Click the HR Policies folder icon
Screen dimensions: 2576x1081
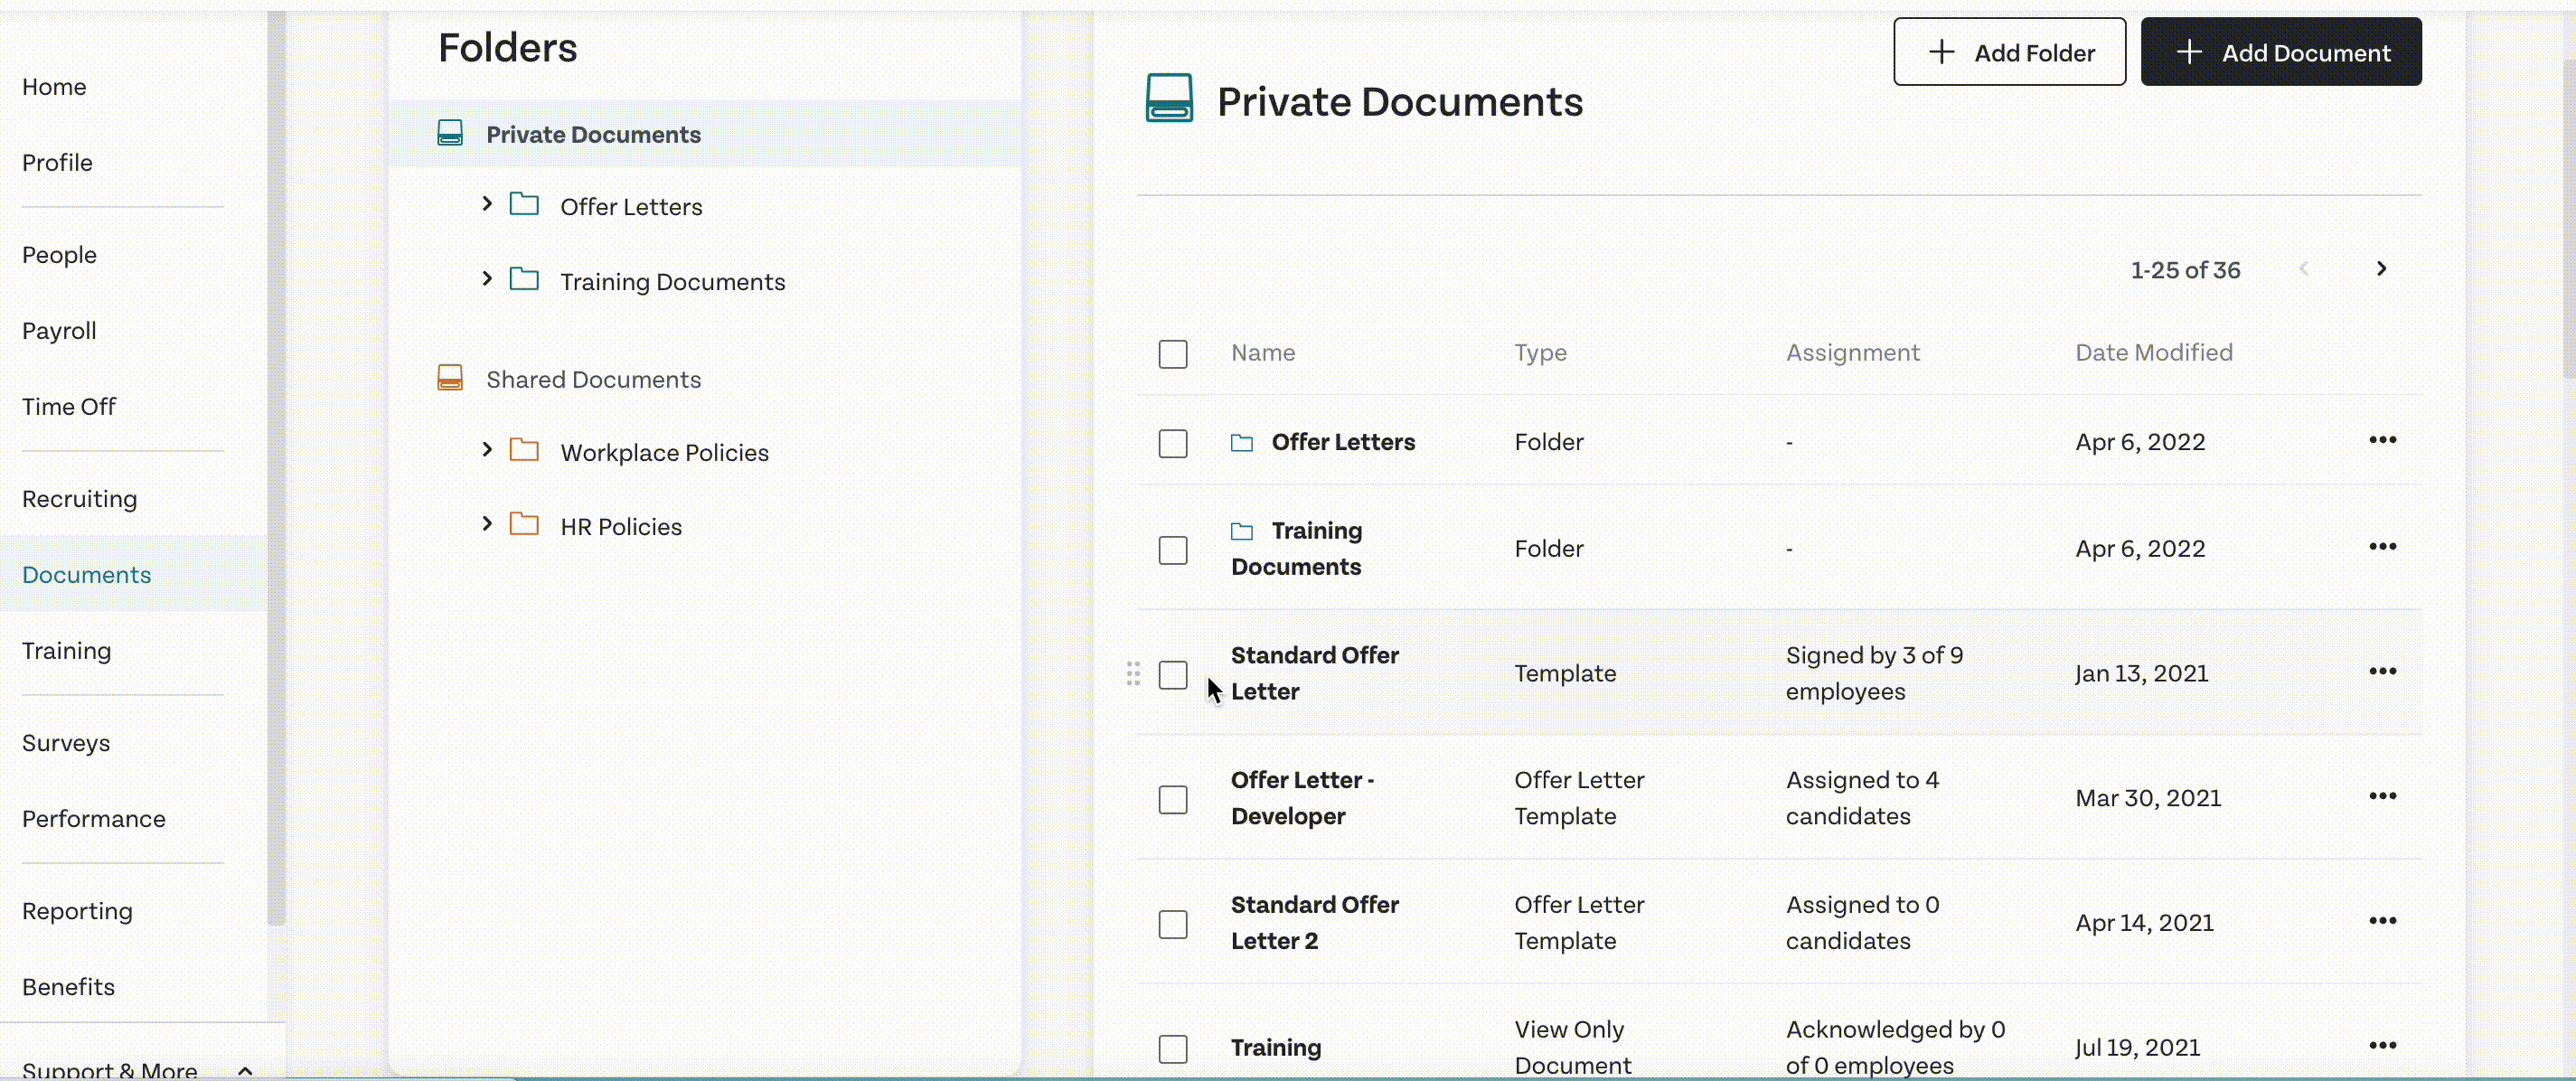[524, 525]
